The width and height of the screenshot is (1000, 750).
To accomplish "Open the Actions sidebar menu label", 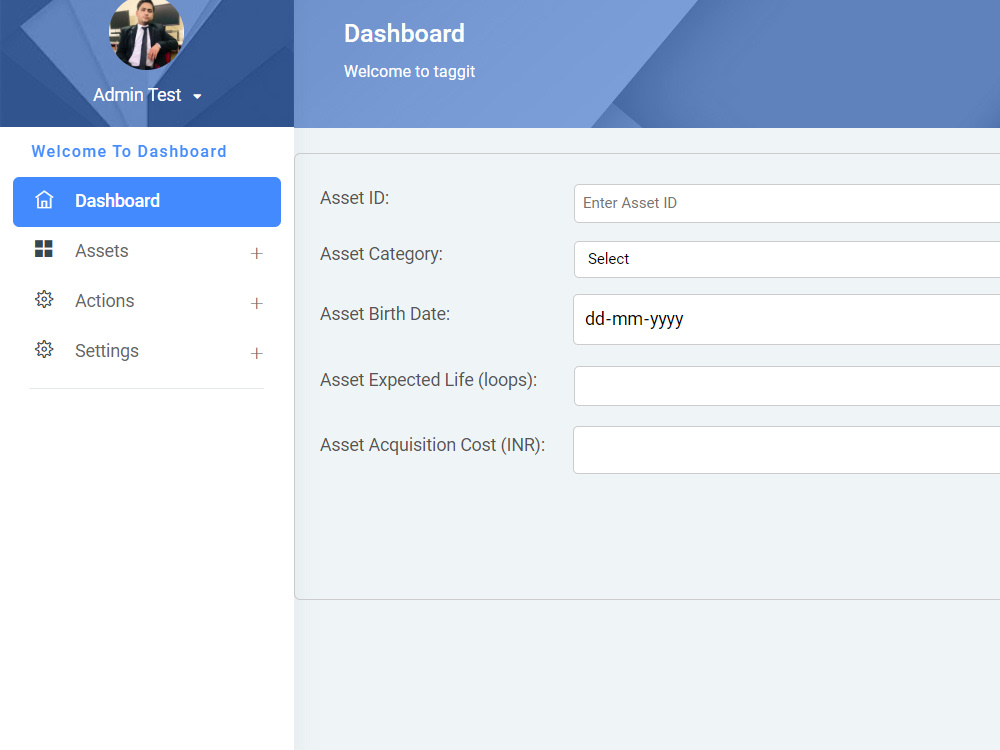I will 105,300.
